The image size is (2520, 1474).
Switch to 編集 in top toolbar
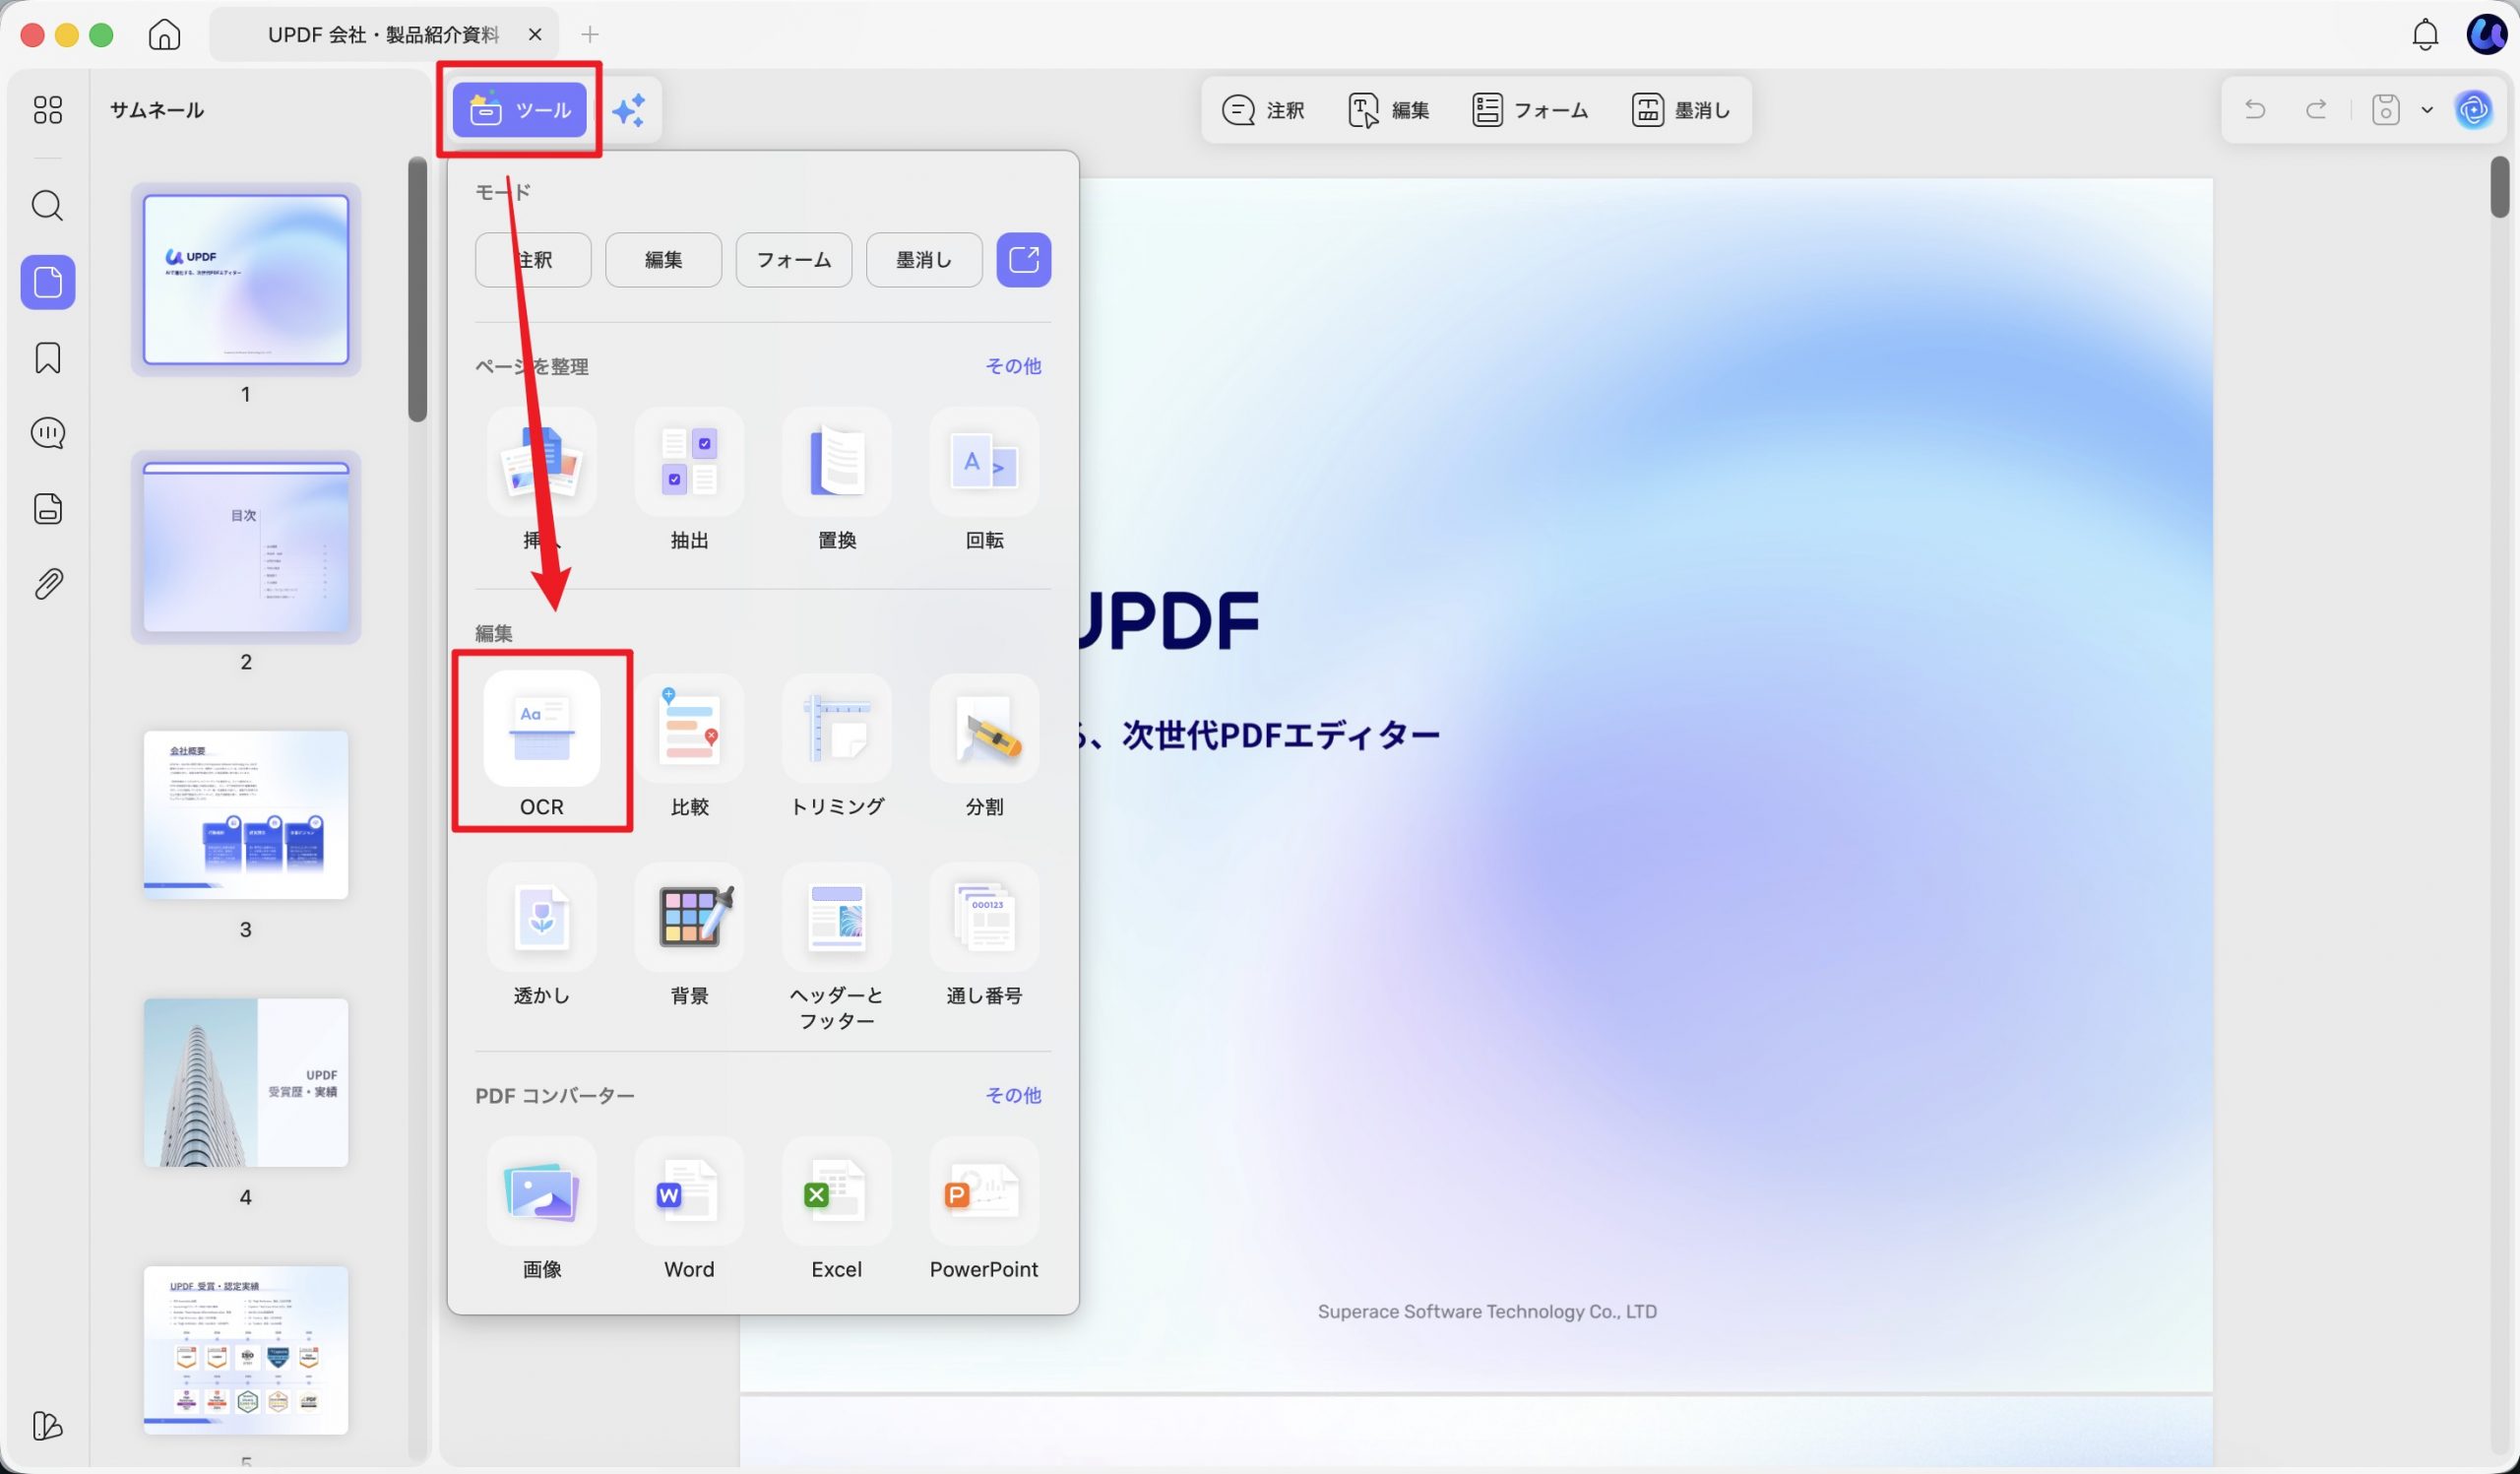(1389, 110)
